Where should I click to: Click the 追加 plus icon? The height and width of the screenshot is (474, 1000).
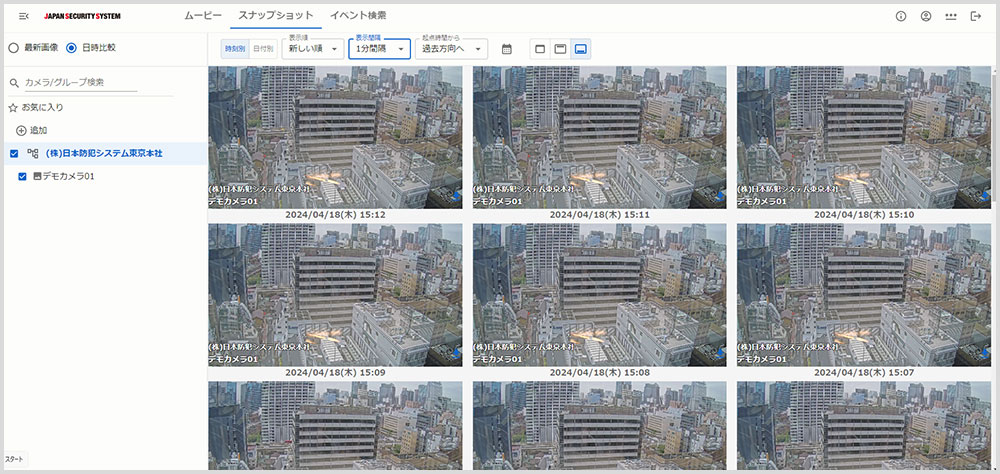tap(21, 130)
